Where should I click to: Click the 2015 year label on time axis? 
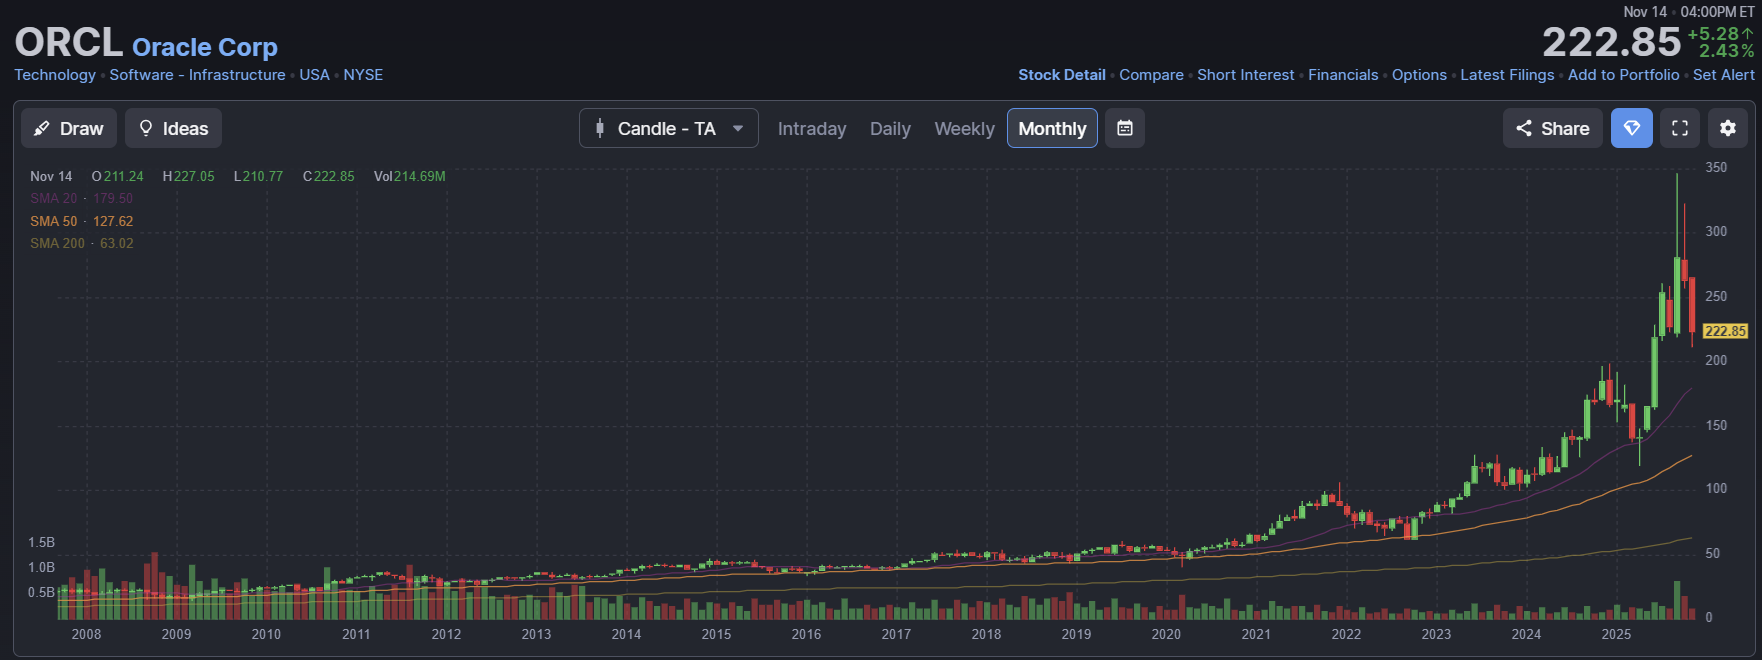(716, 634)
